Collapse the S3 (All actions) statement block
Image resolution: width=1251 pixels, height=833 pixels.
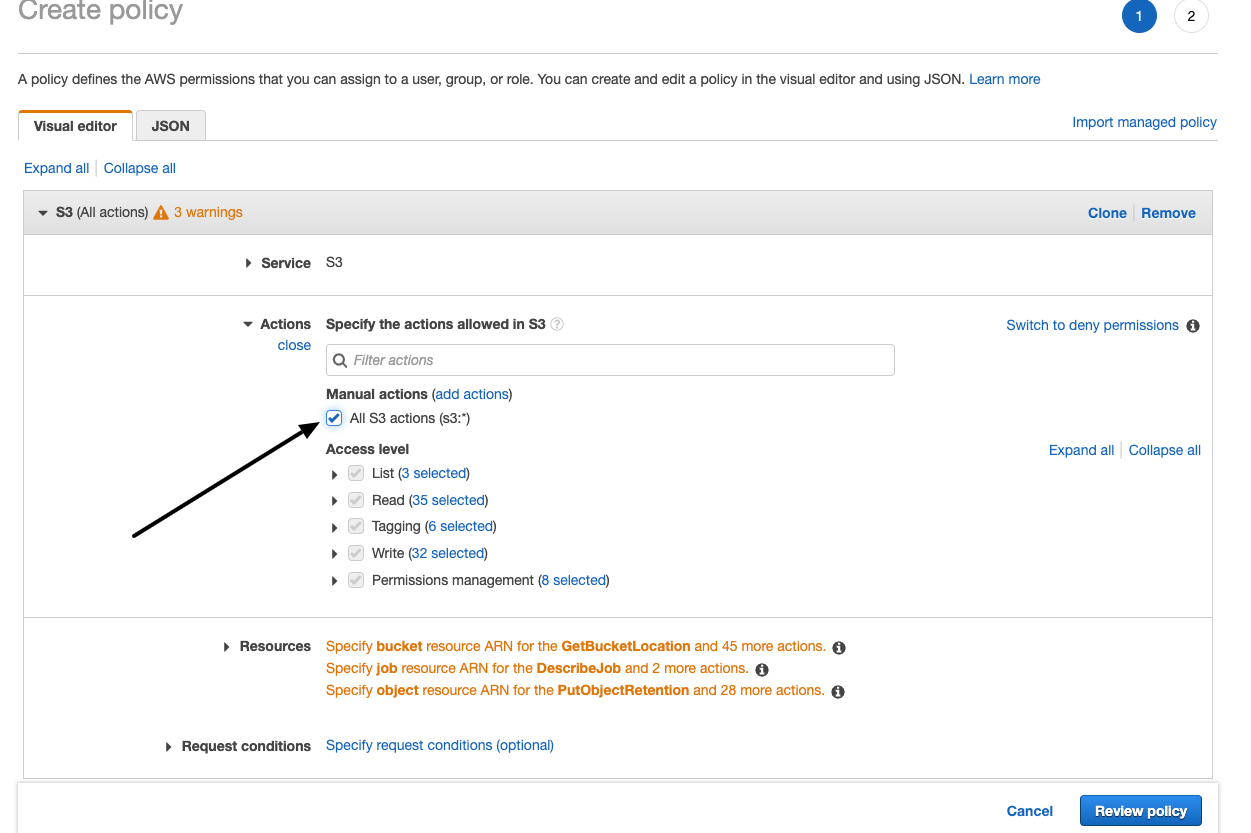coord(43,213)
